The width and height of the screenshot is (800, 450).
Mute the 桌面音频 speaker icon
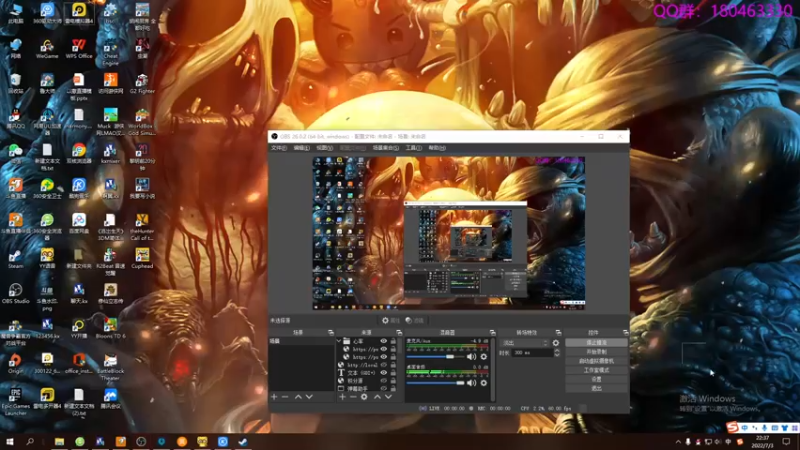(471, 383)
